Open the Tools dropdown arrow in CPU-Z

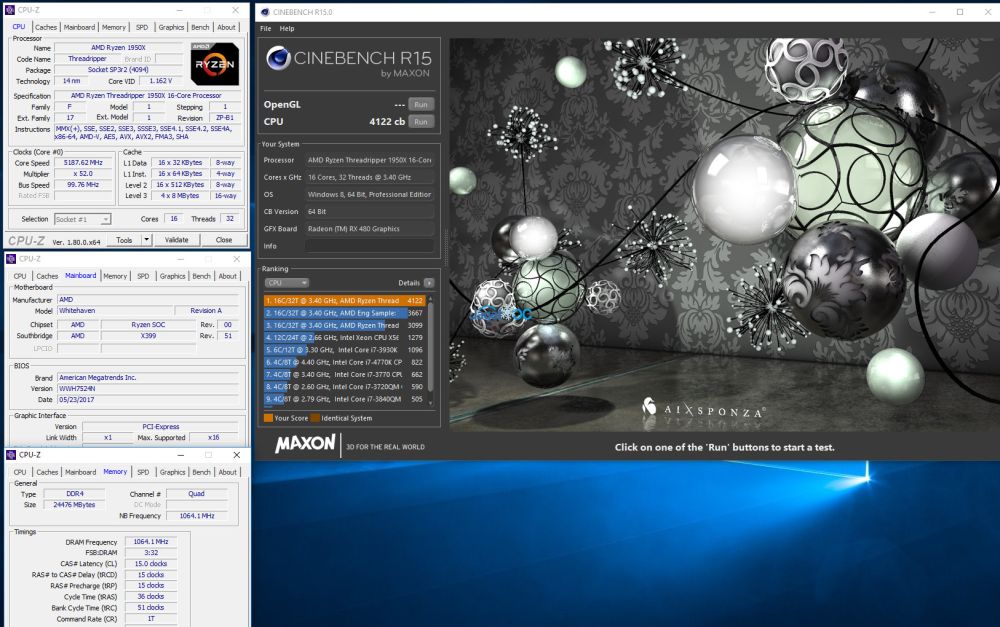(x=145, y=240)
